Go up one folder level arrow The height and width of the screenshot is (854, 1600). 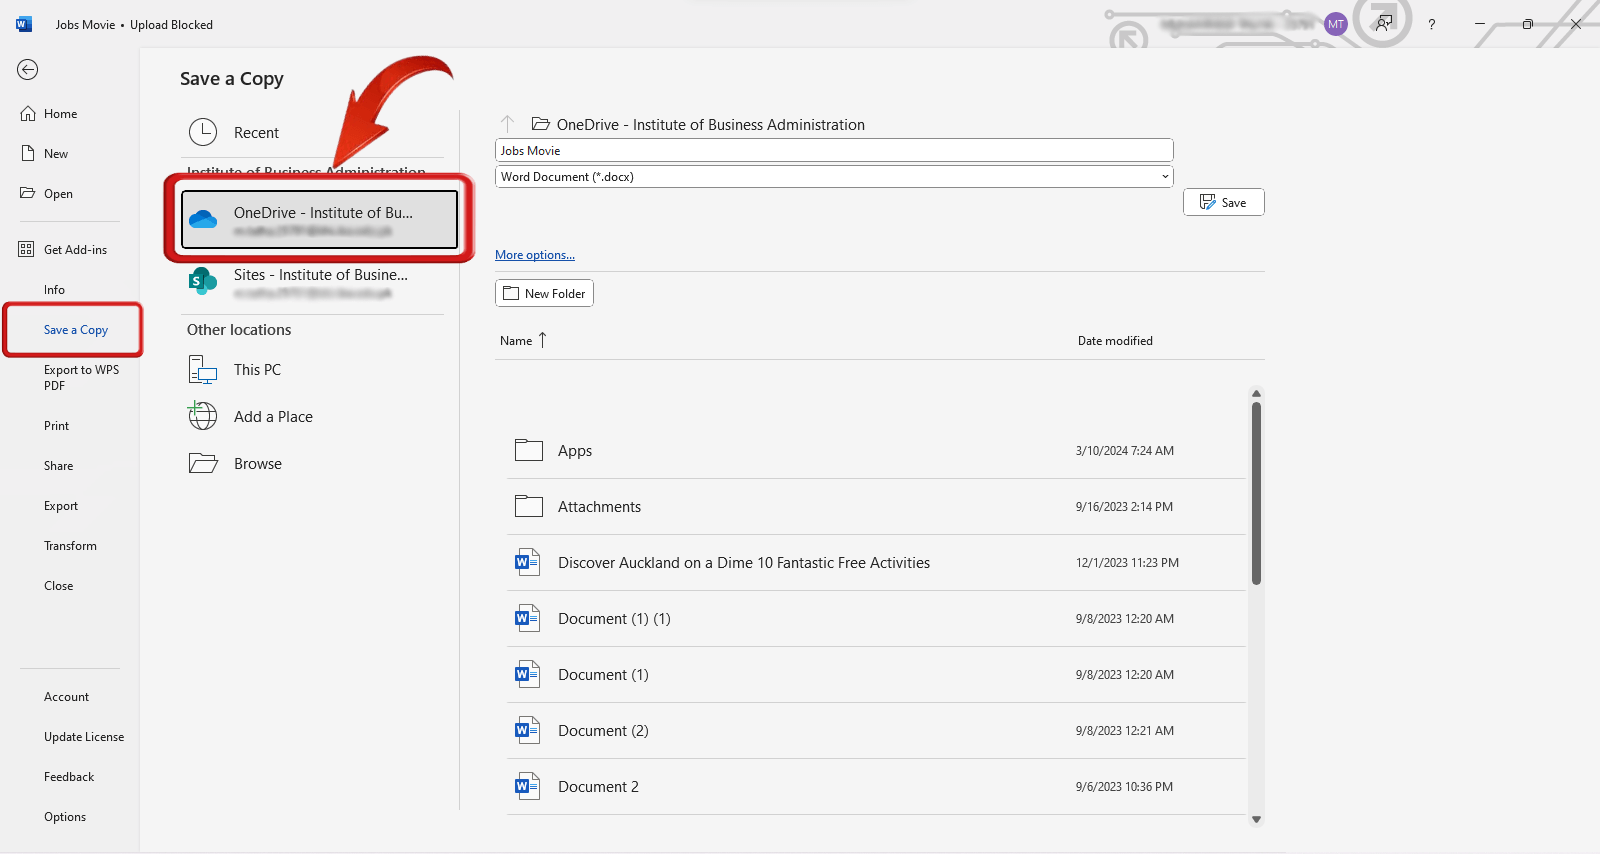(x=507, y=124)
